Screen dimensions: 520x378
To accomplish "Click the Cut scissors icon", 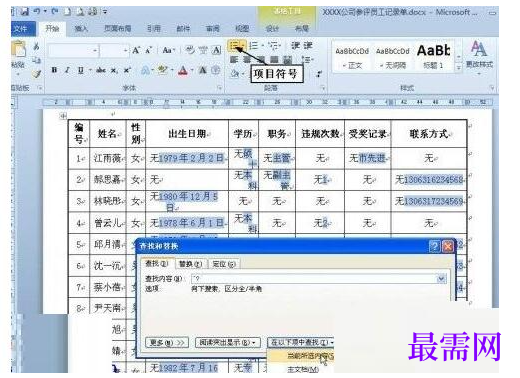I will click(x=36, y=47).
